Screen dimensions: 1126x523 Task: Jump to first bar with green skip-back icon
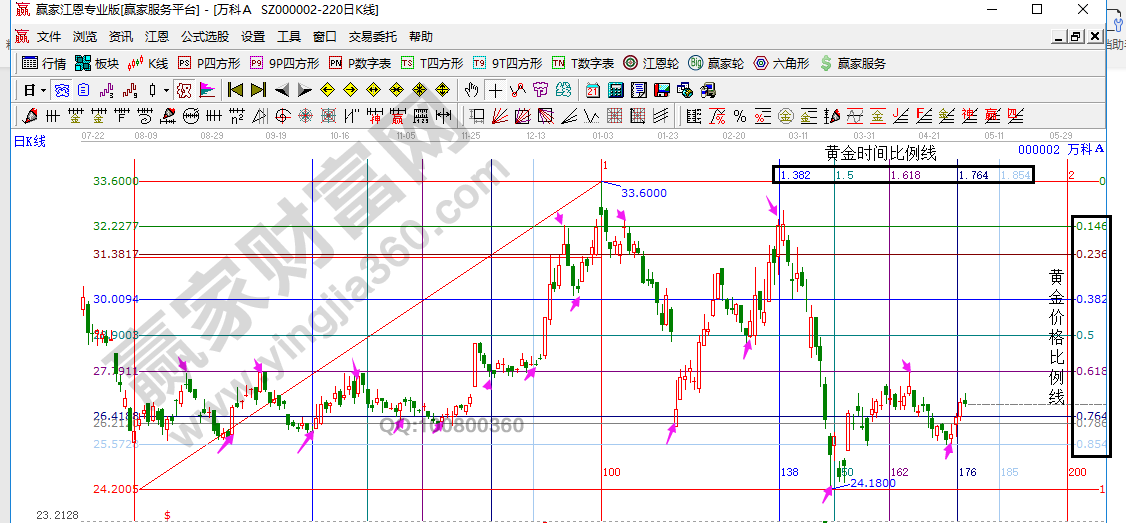click(236, 89)
